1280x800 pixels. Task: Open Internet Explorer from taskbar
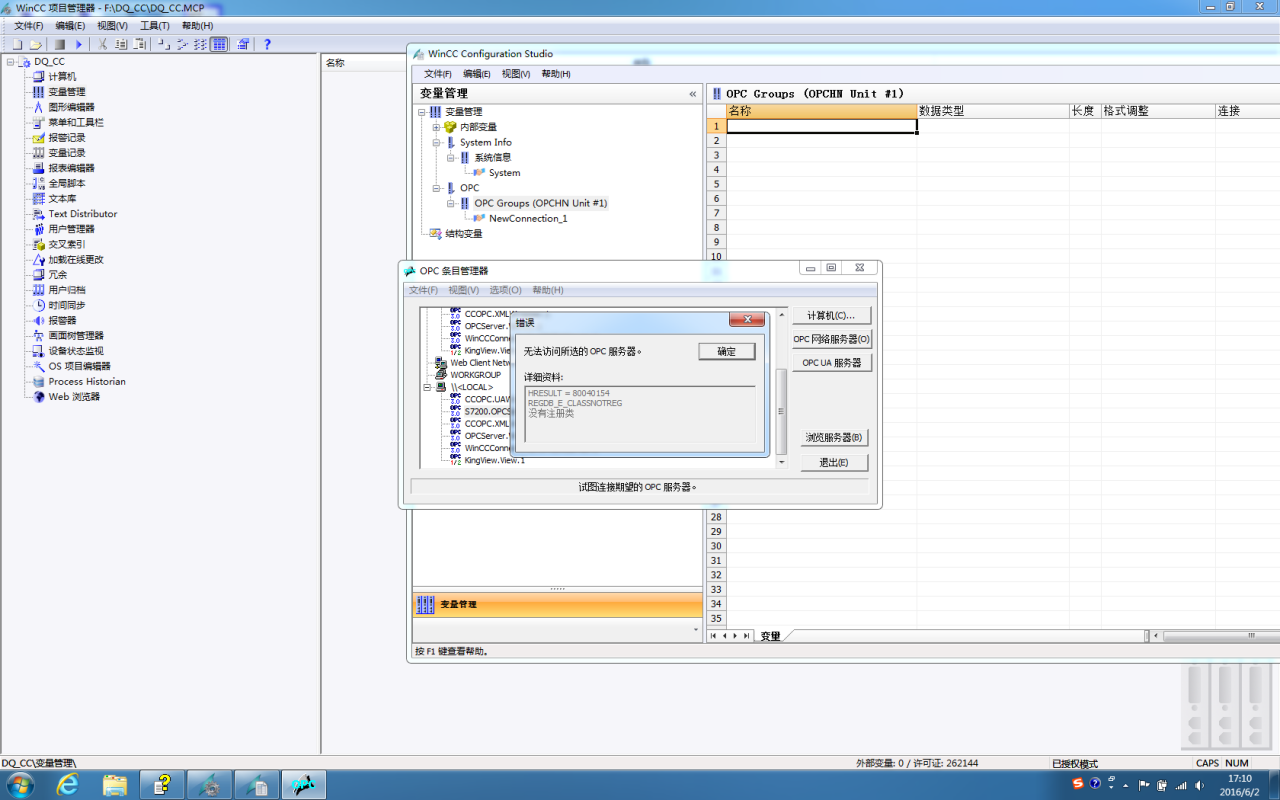[68, 785]
